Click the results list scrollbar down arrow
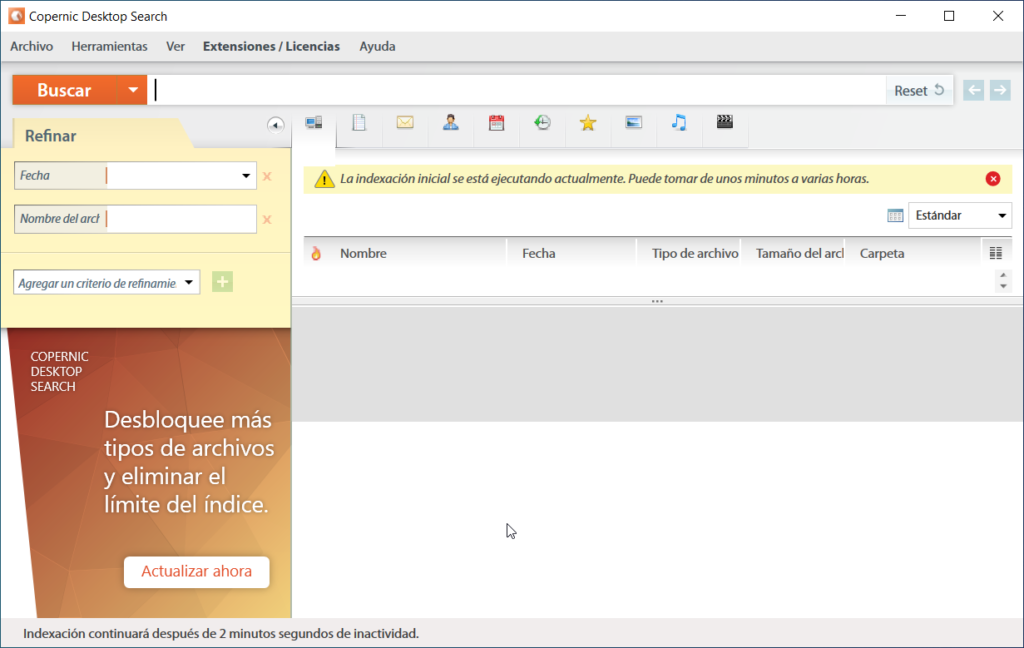This screenshot has width=1024, height=648. click(1003, 287)
